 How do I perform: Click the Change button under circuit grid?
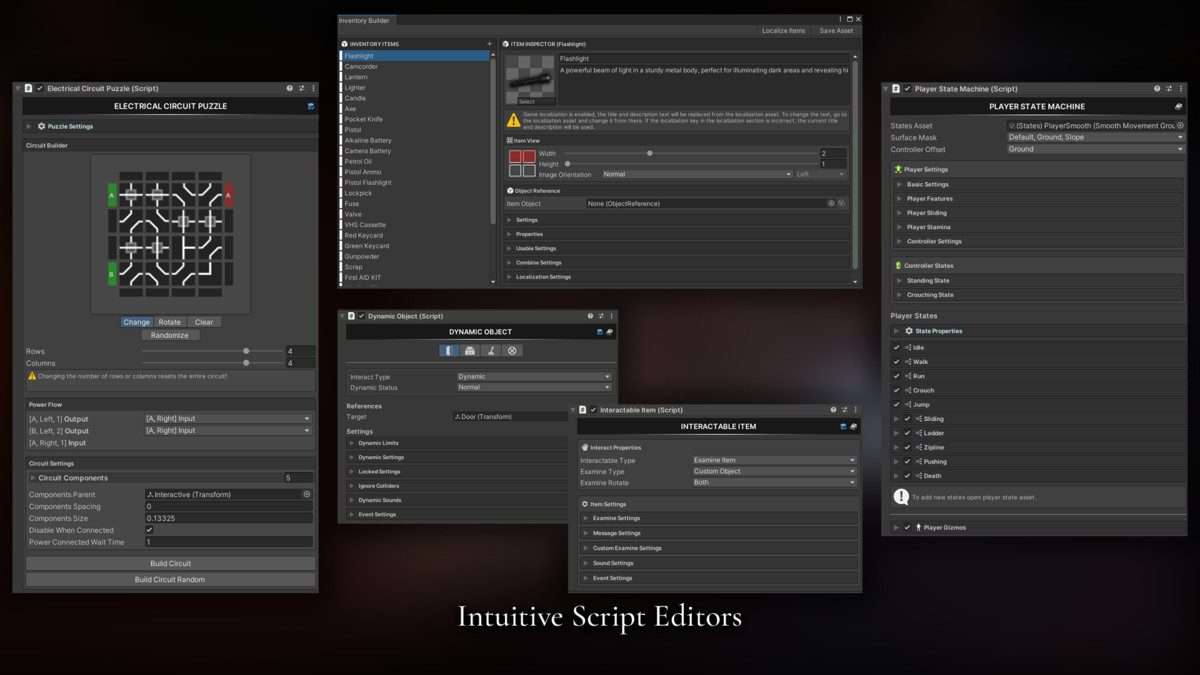pos(137,322)
